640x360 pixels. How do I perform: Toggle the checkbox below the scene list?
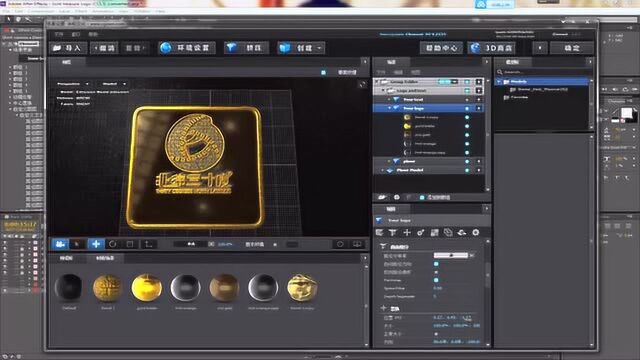coord(422,198)
